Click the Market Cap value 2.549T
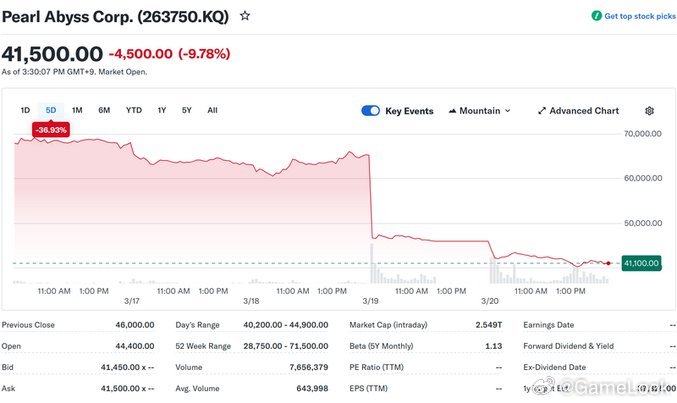 (489, 325)
